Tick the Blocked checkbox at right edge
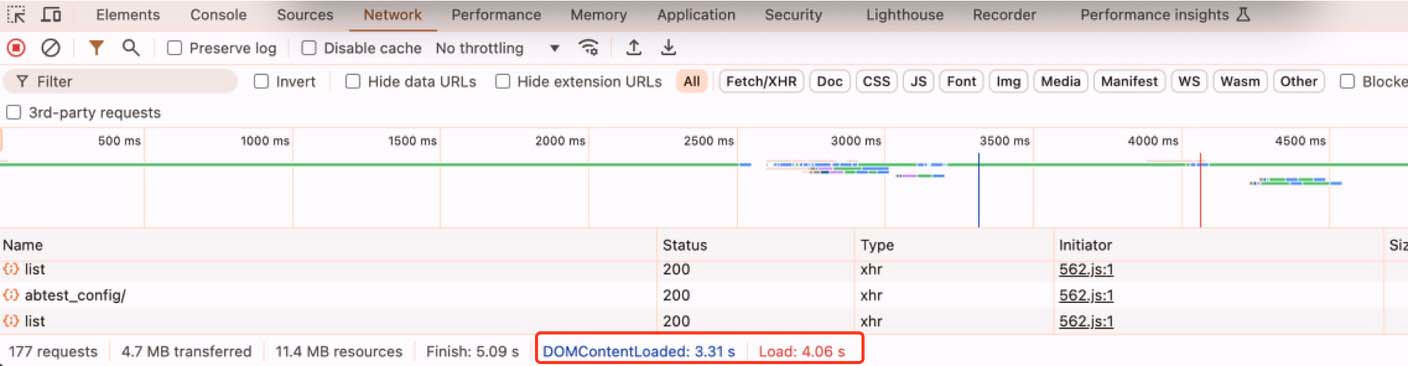The width and height of the screenshot is (1408, 366). tap(1348, 82)
